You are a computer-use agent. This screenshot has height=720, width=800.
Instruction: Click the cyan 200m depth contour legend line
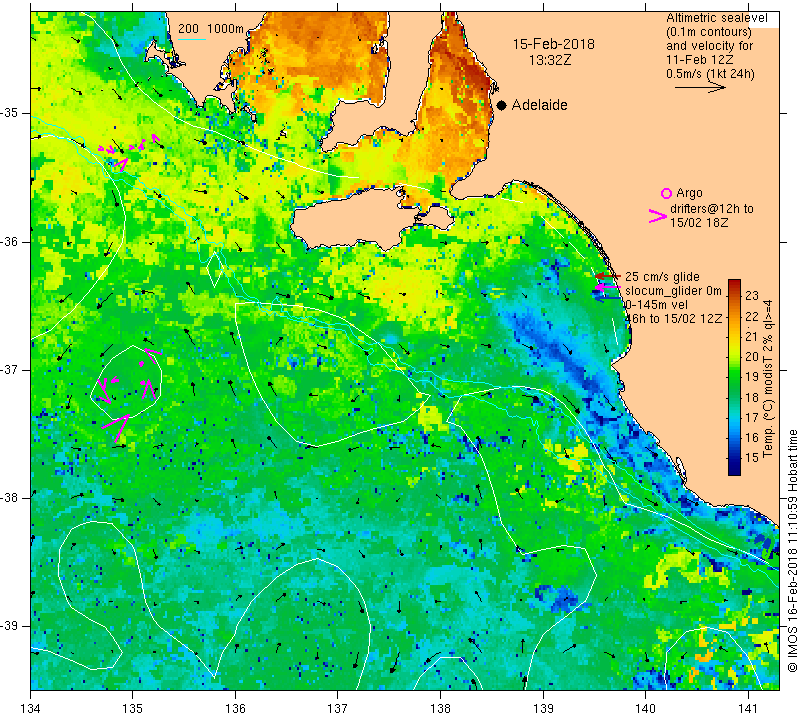point(191,39)
